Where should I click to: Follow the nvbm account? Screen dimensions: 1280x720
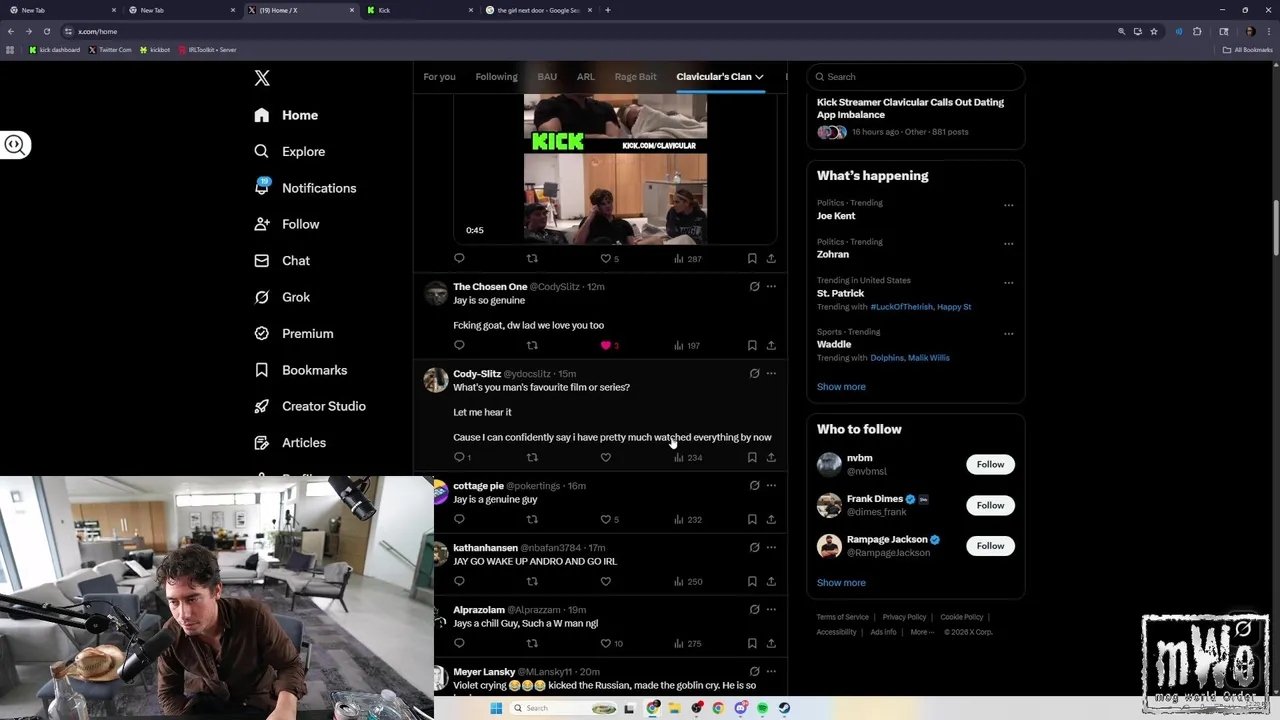tap(990, 464)
